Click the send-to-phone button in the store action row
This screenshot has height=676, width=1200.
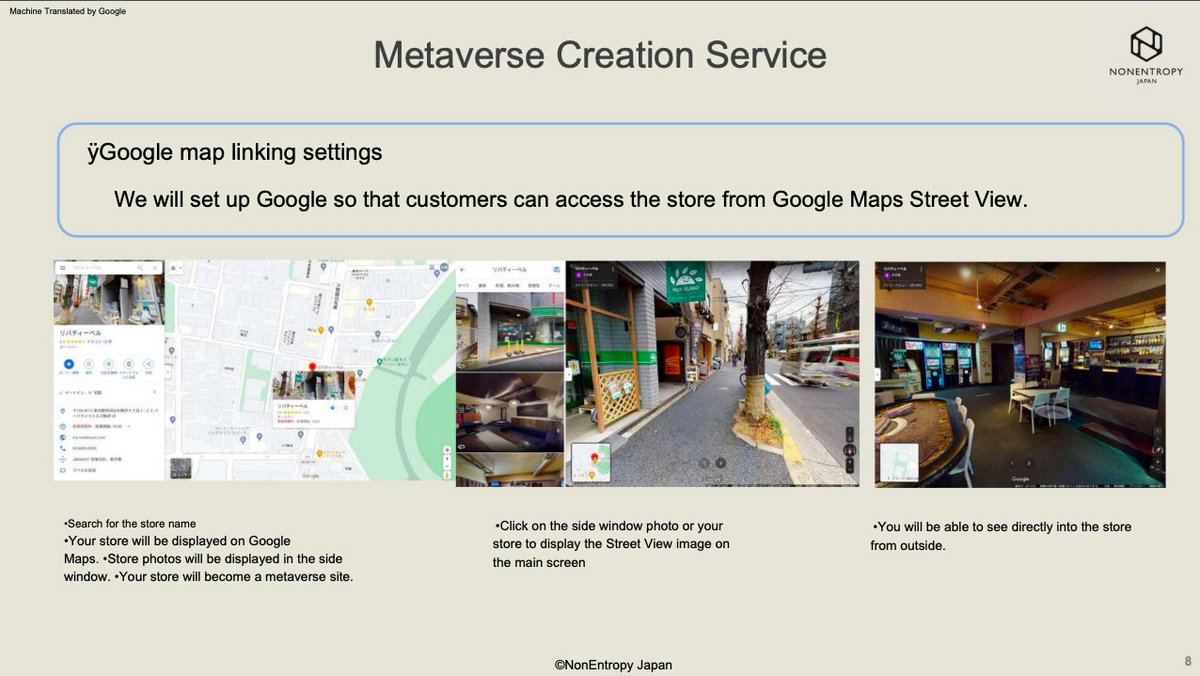[x=128, y=364]
